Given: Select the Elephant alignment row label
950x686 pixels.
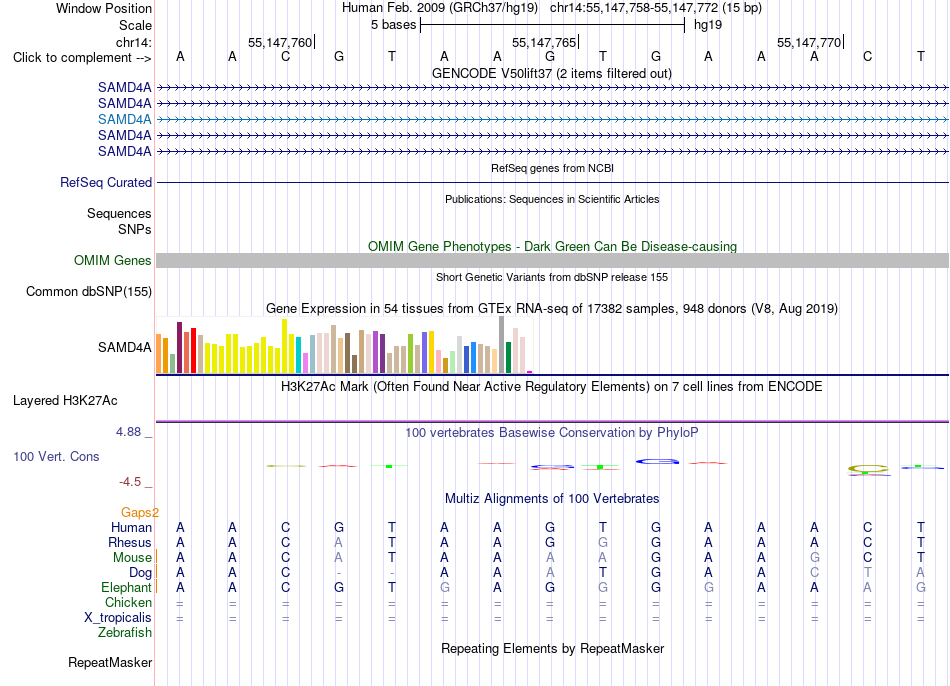Looking at the screenshot, I should [x=126, y=587].
